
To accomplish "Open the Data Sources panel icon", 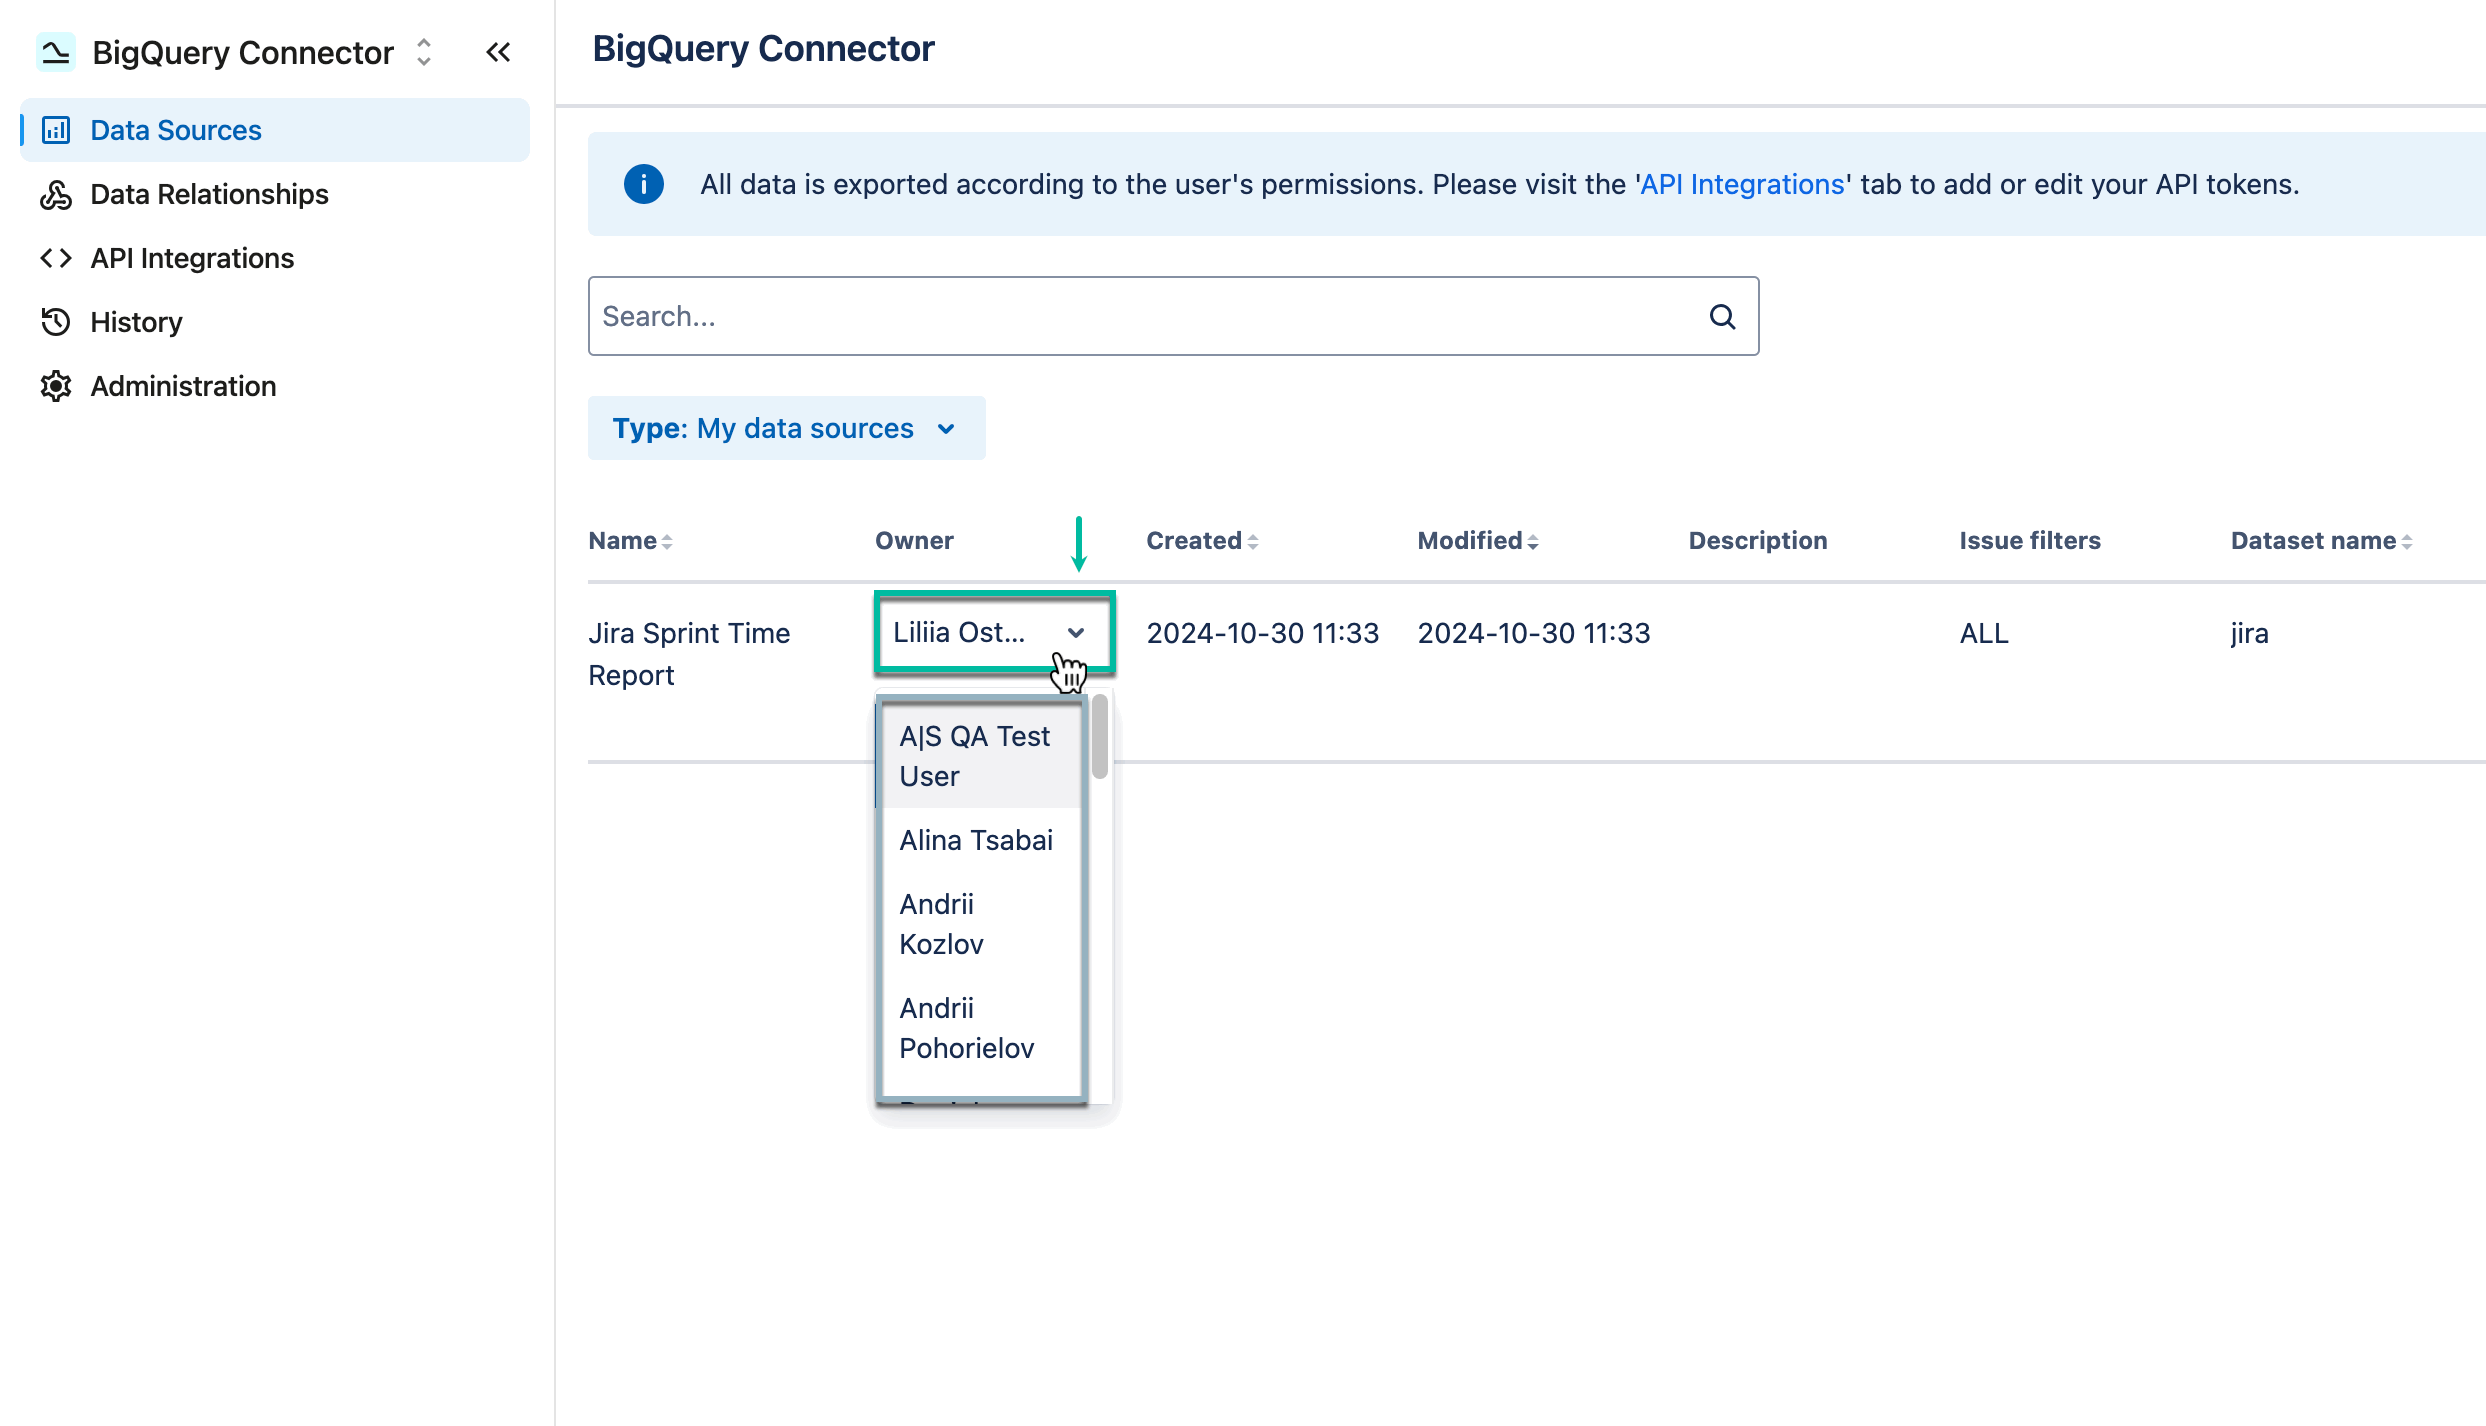I will coord(57,130).
